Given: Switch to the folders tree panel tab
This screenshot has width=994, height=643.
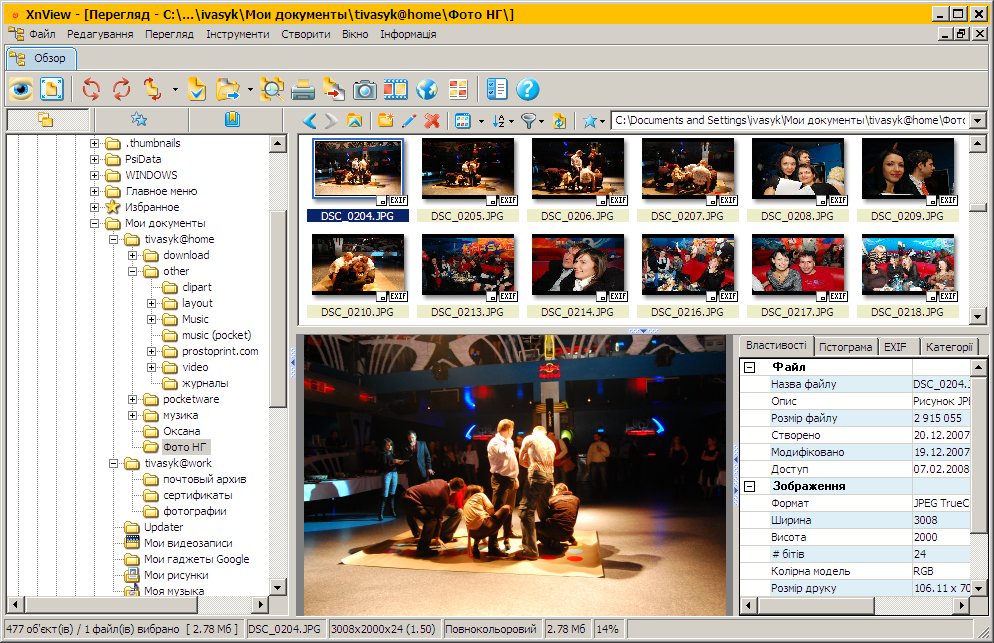Looking at the screenshot, I should click(45, 120).
